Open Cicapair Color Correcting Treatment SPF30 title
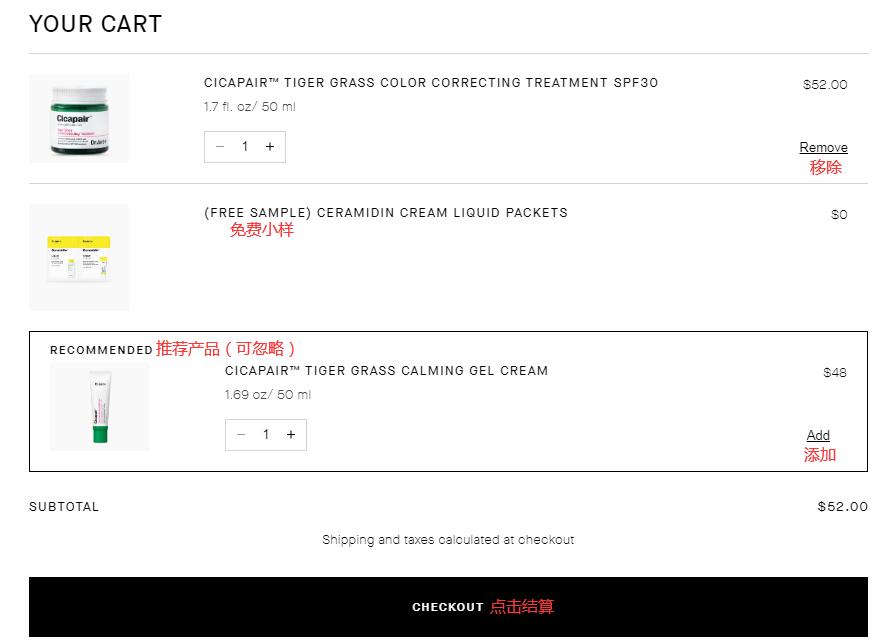891x643 pixels. pyautogui.click(x=431, y=83)
